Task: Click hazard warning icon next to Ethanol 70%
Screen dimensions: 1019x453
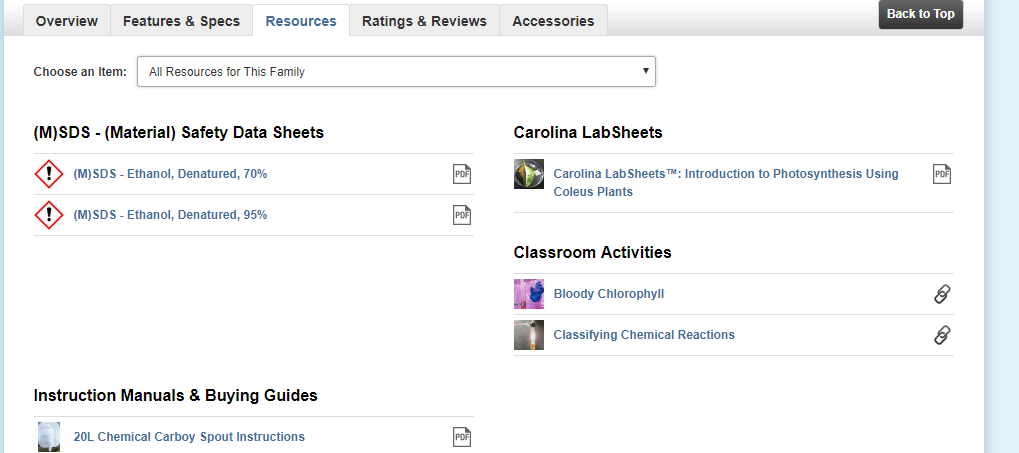Action: click(x=49, y=174)
